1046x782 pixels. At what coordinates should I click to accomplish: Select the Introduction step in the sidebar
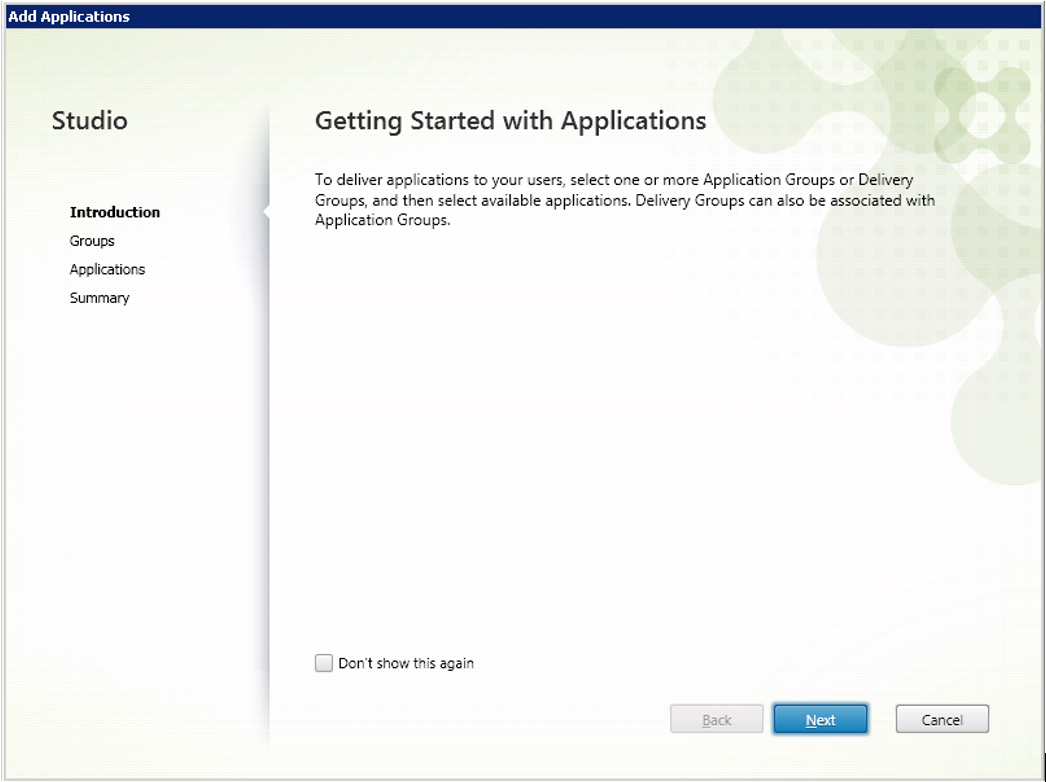pos(115,212)
